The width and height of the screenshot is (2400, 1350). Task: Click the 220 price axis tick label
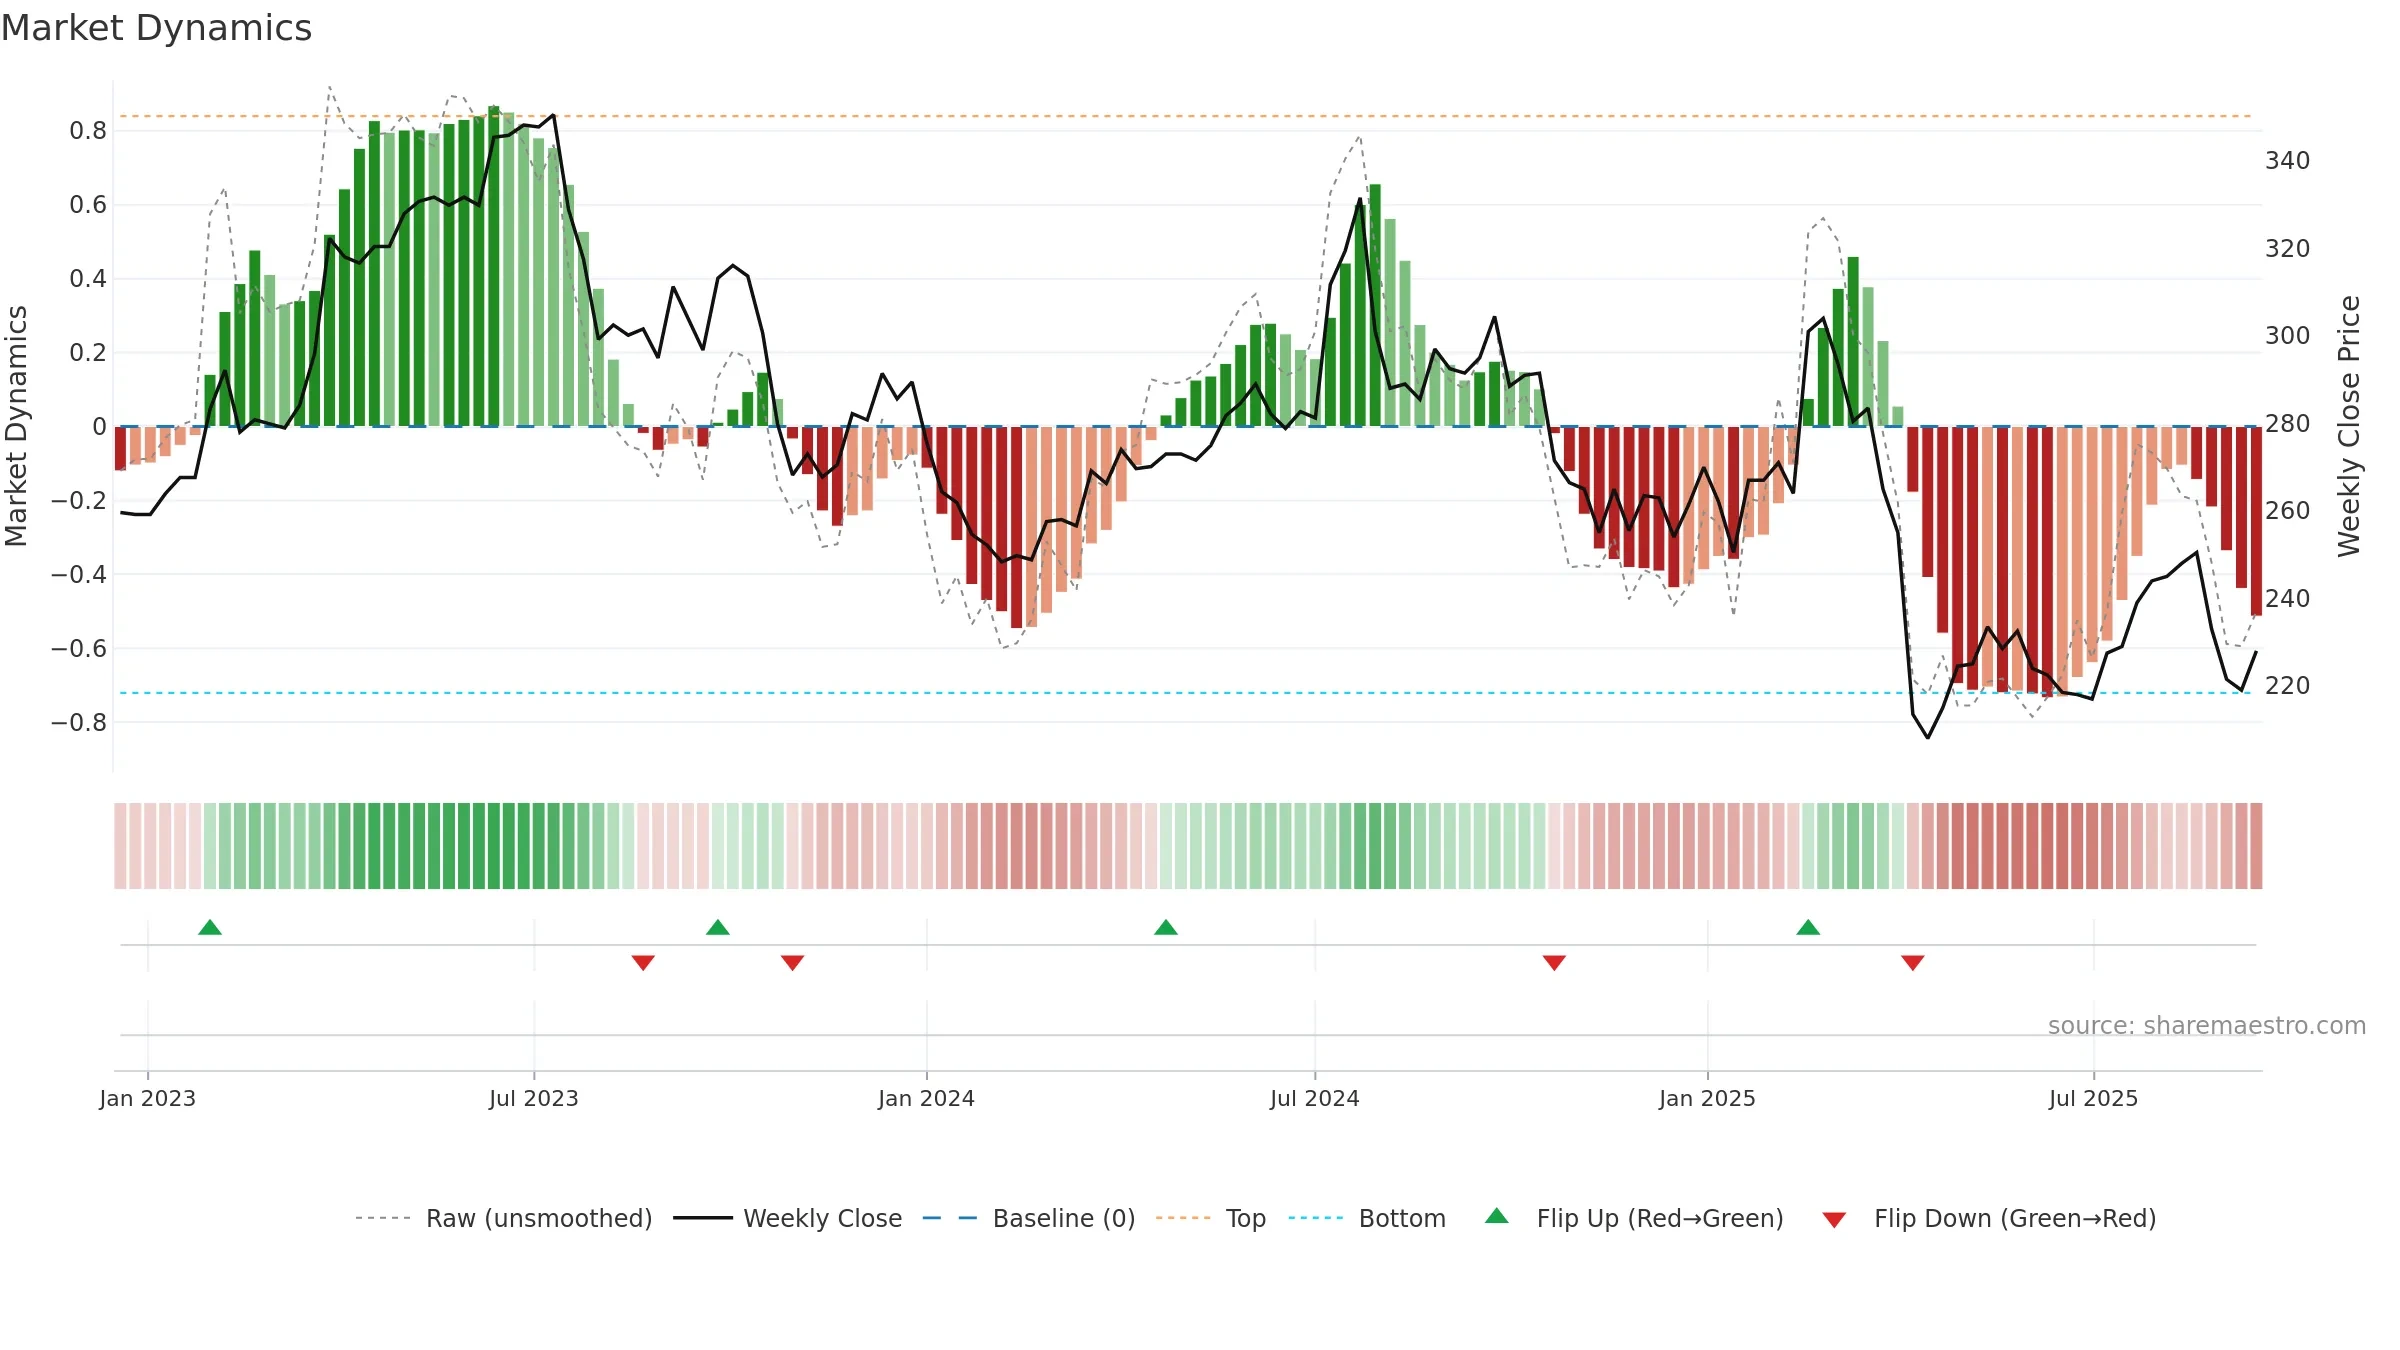click(x=2288, y=685)
